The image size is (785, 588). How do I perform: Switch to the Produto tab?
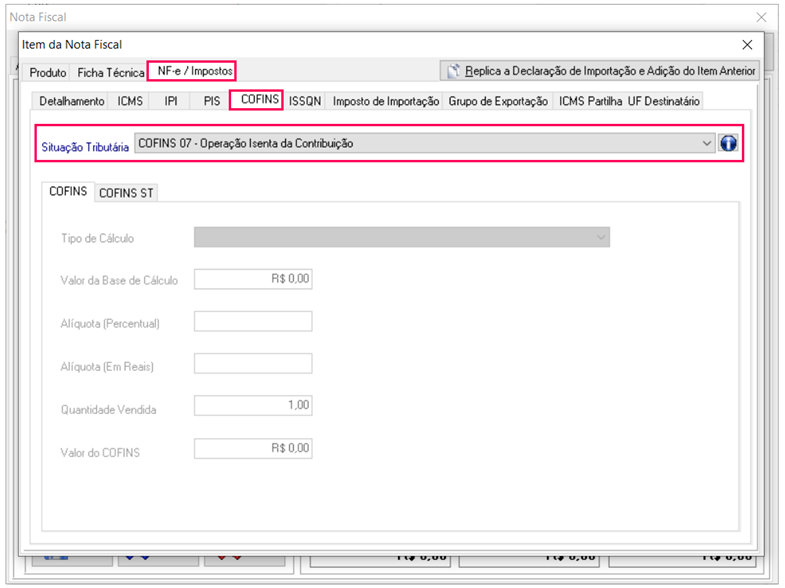[x=48, y=73]
